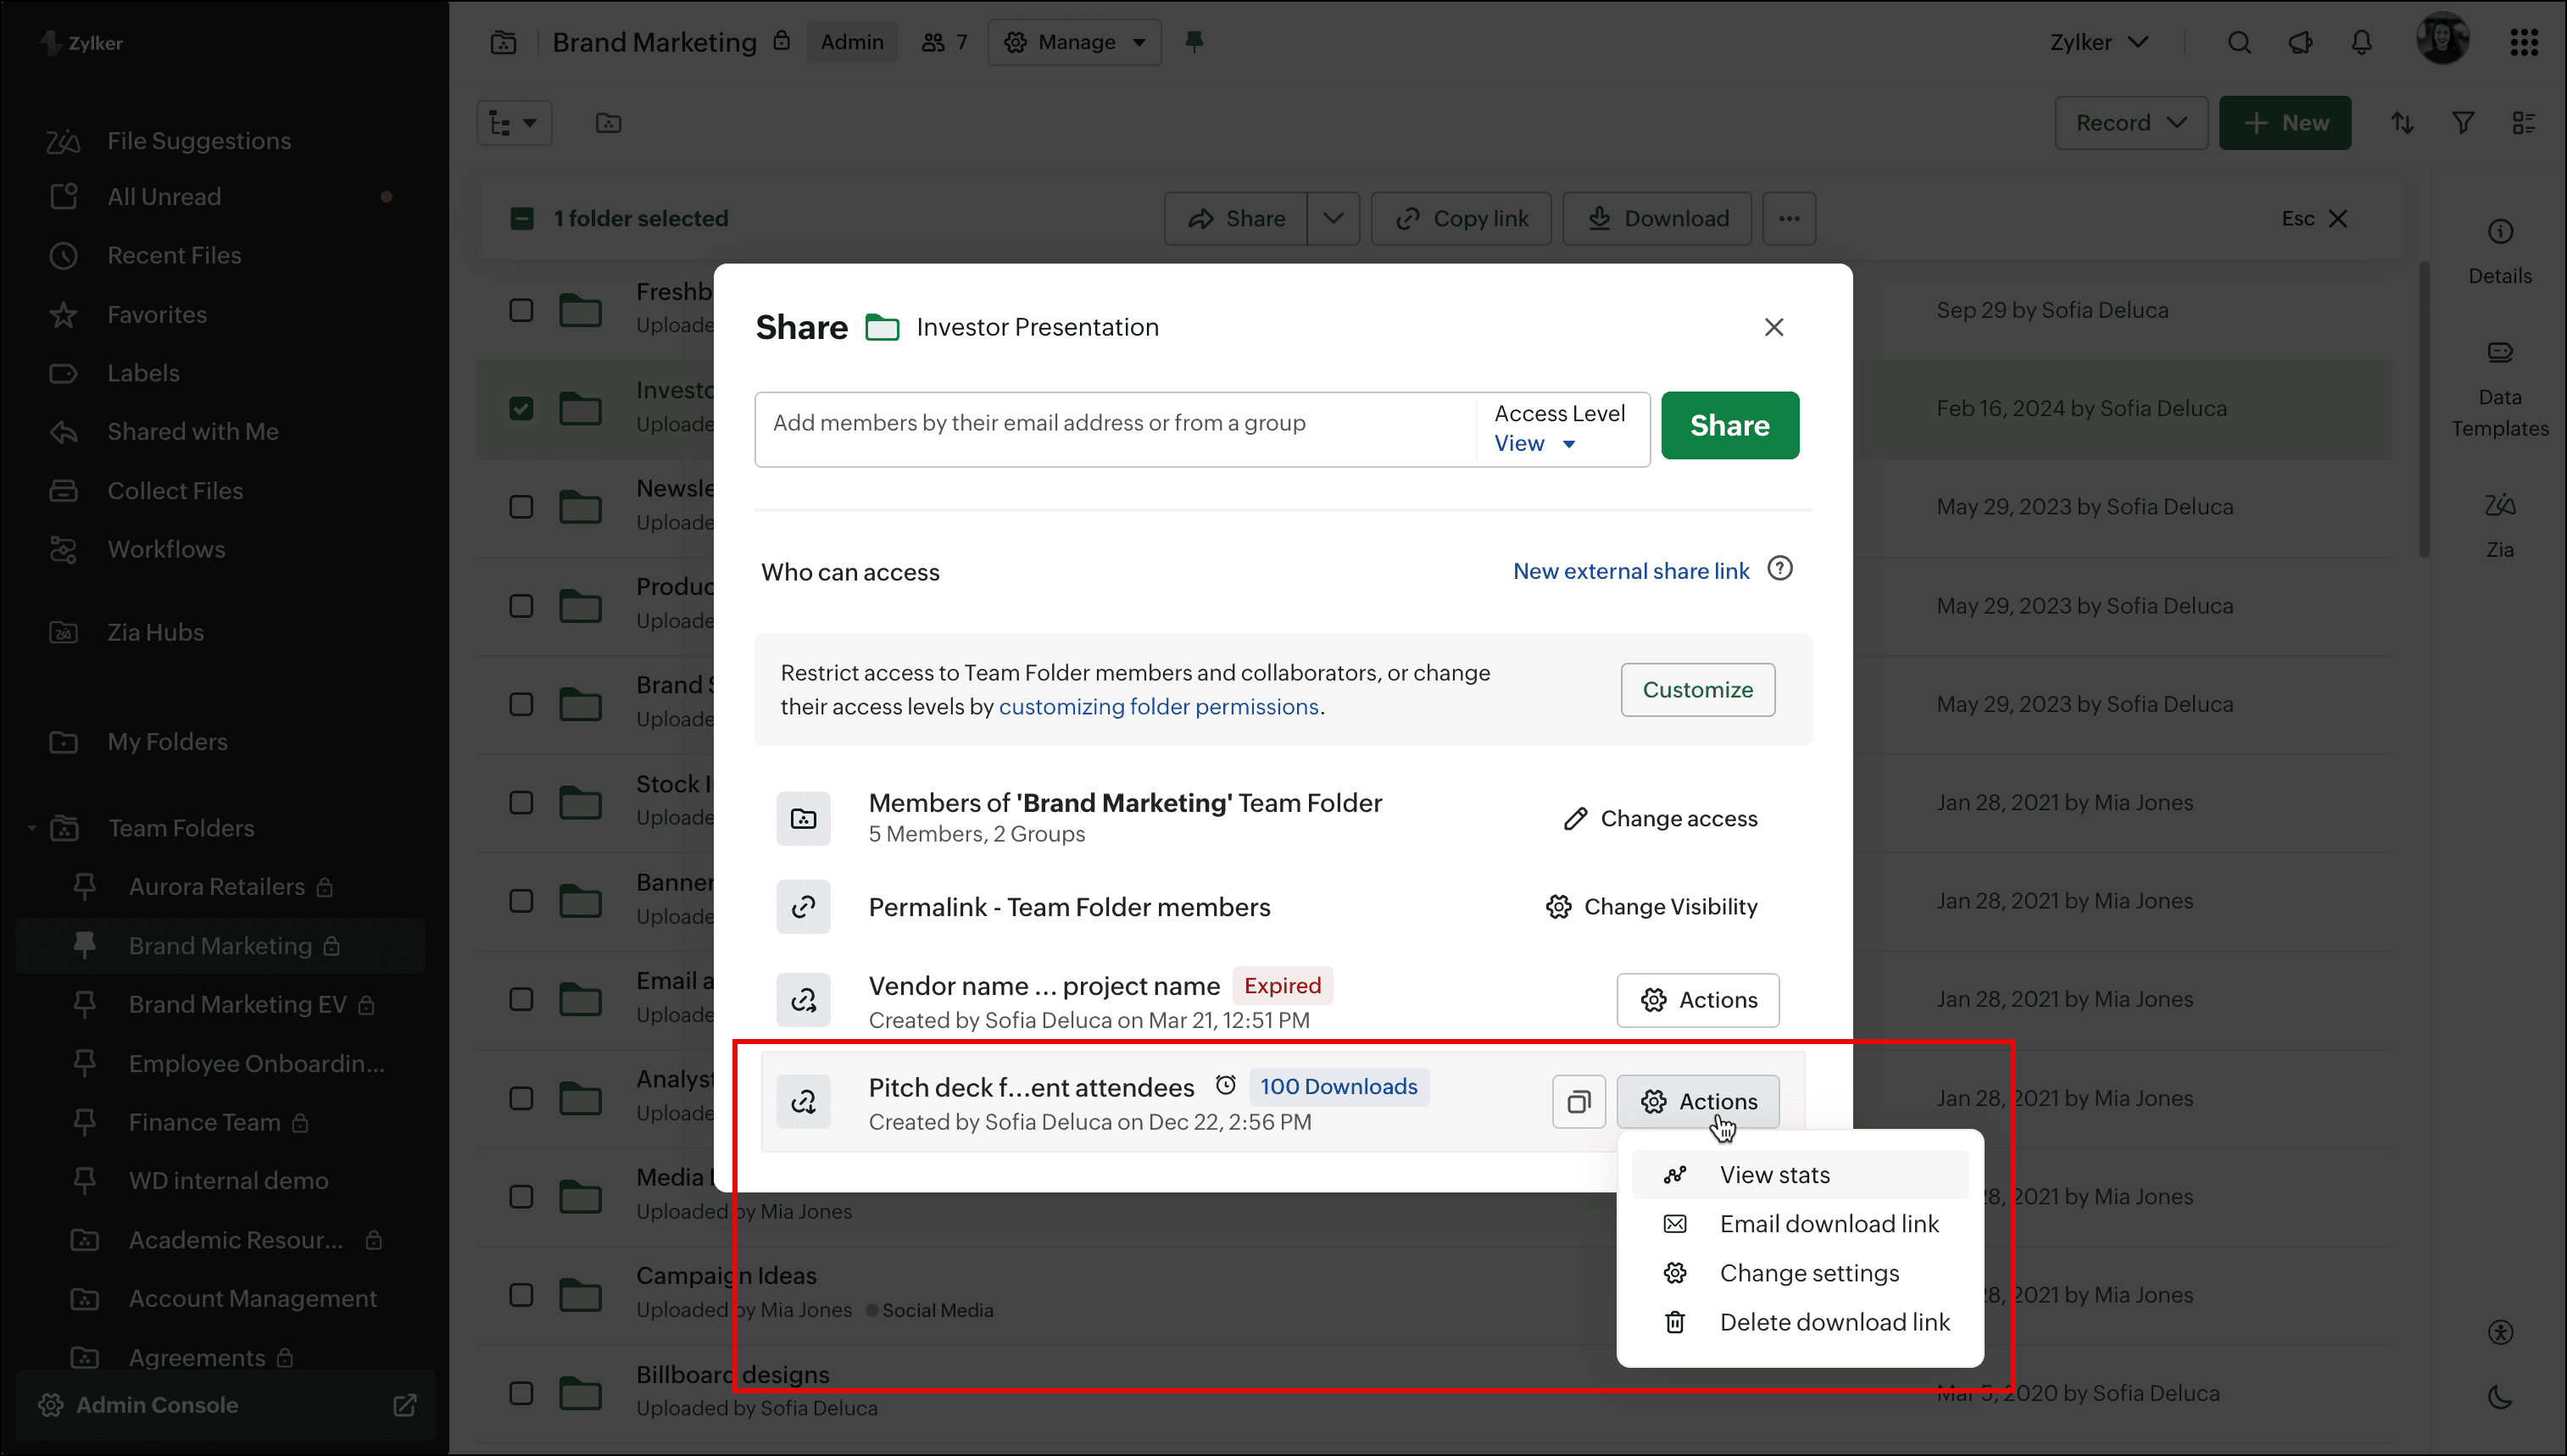2567x1456 pixels.
Task: Click the help icon beside New external share link
Action: 1780,569
